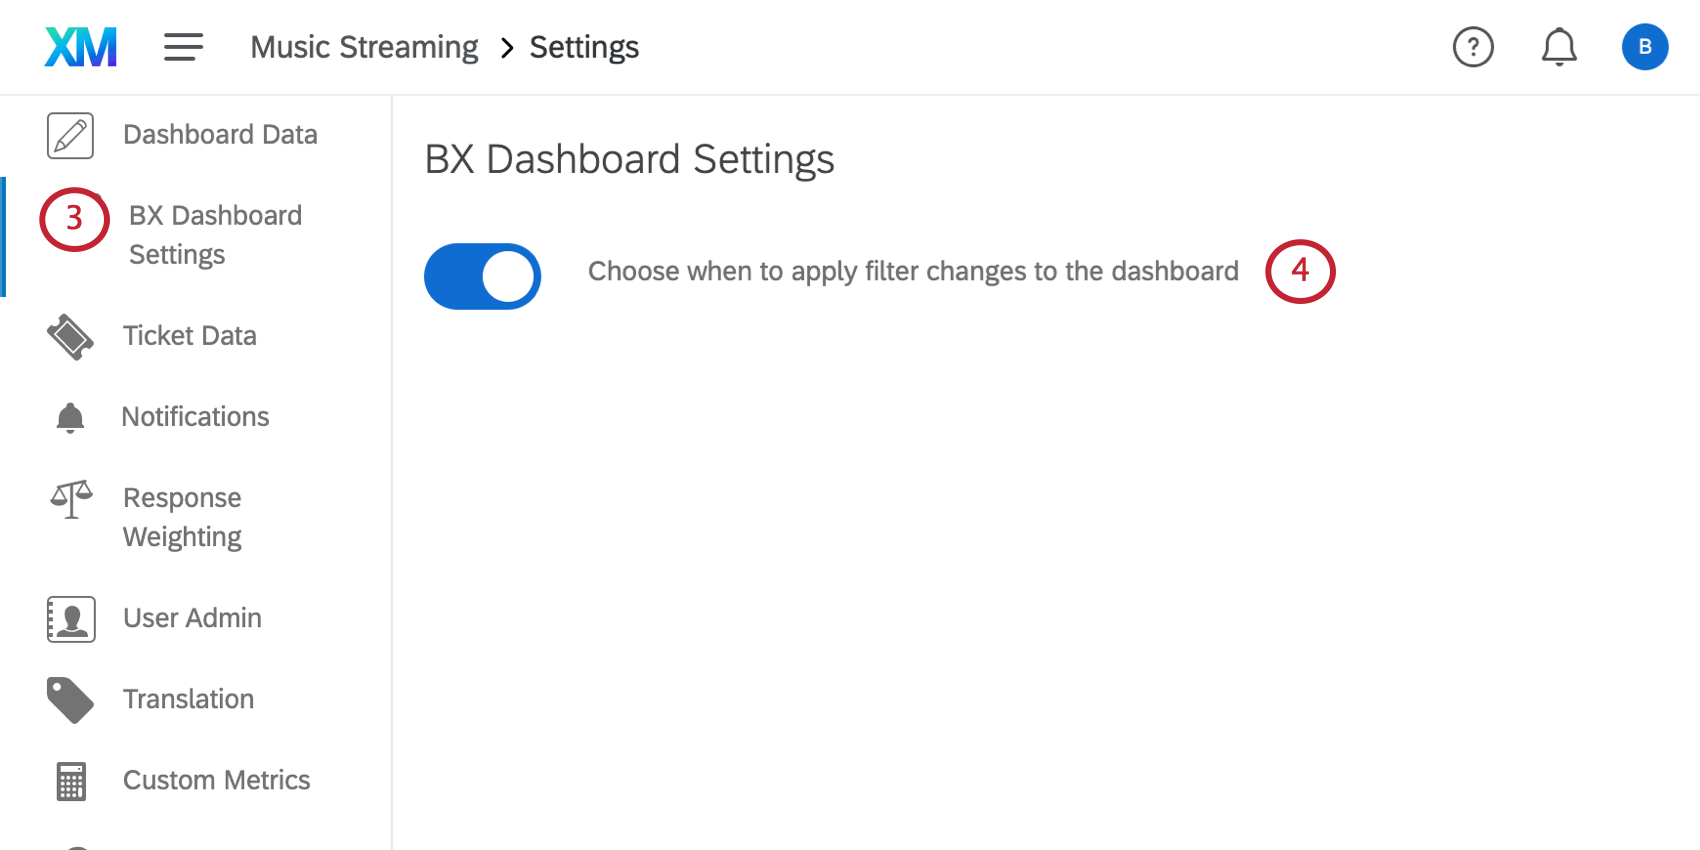This screenshot has width=1700, height=850.
Task: Open the user profile avatar menu
Action: click(x=1645, y=46)
